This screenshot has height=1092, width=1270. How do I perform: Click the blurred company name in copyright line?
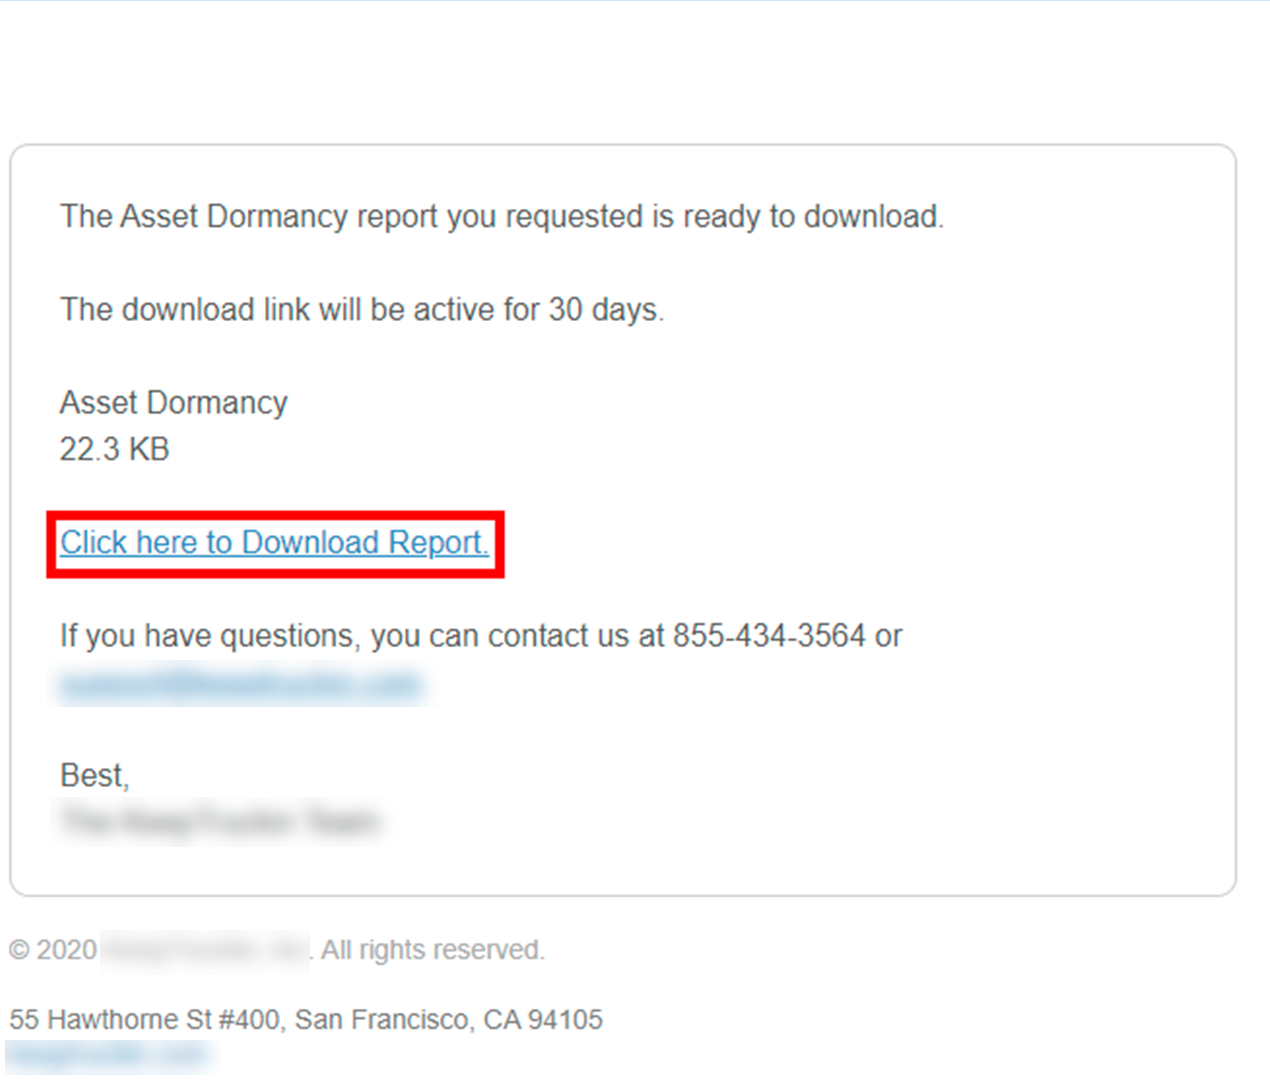(x=205, y=950)
